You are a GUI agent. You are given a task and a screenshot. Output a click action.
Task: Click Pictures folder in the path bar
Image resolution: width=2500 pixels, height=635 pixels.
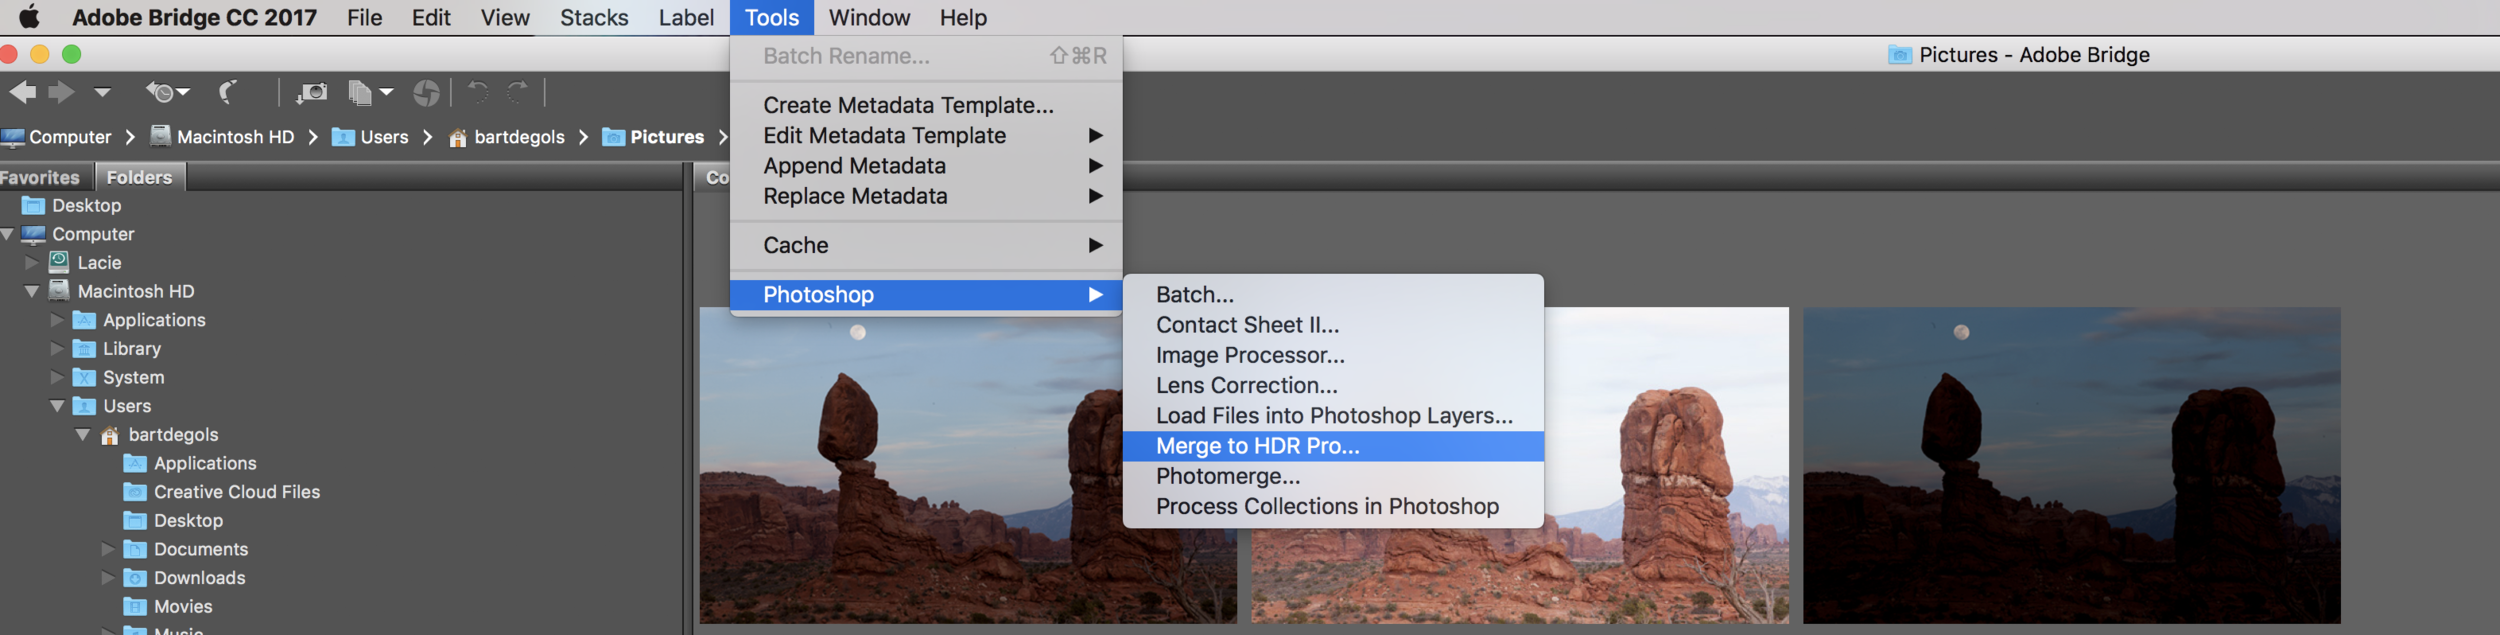[x=653, y=137]
